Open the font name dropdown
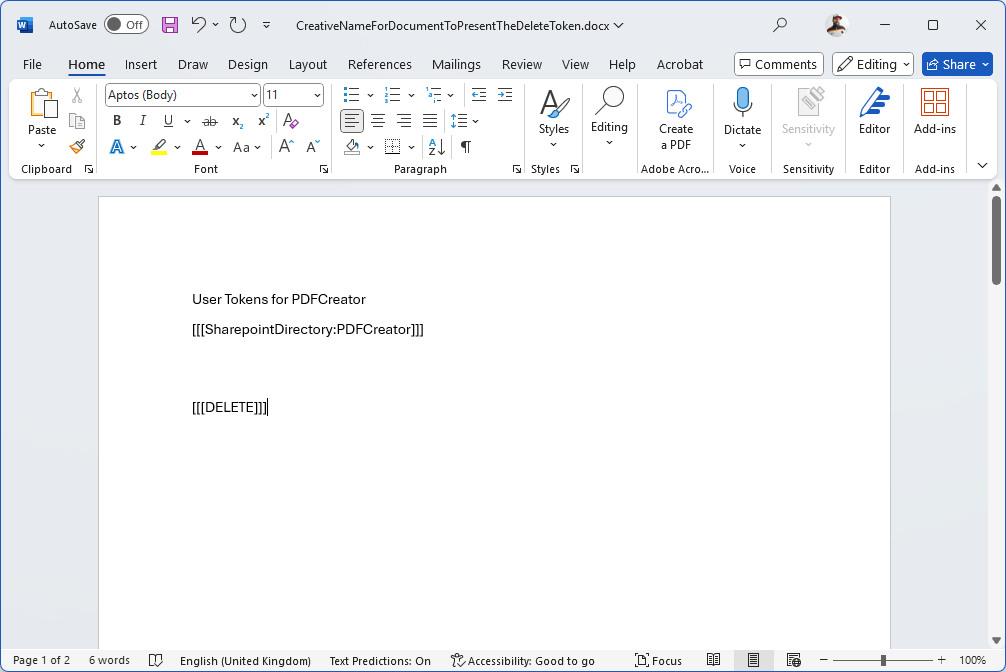Image resolution: width=1006 pixels, height=672 pixels. (254, 96)
